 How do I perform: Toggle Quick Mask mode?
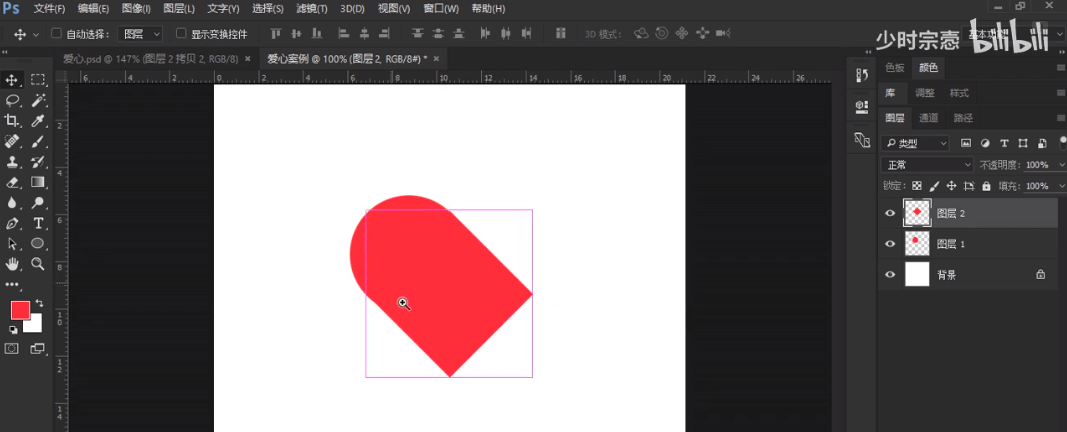(12, 348)
